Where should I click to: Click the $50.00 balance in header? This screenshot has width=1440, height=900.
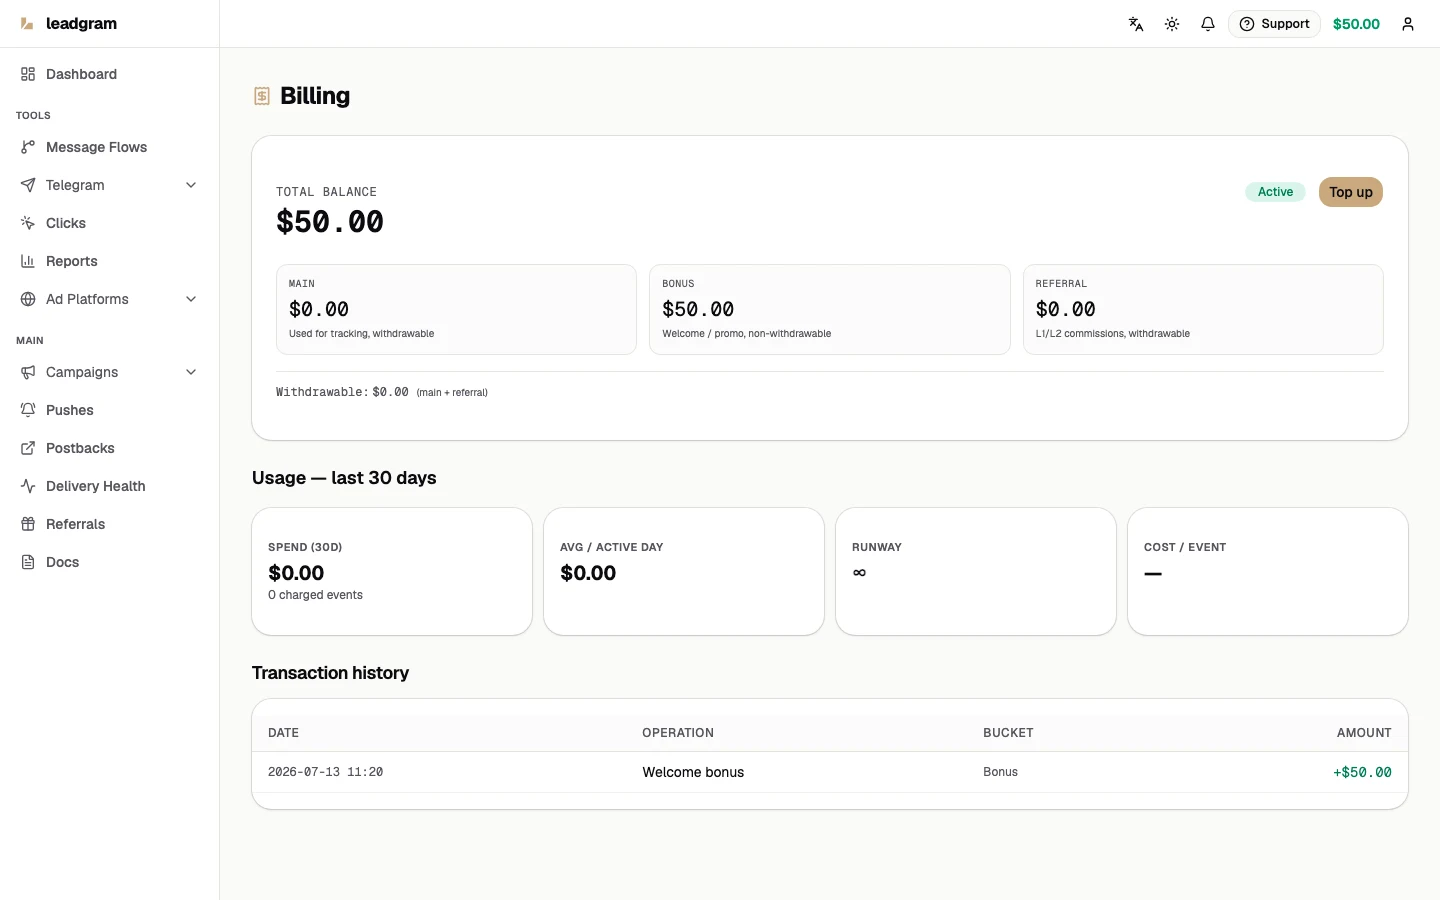(1356, 24)
